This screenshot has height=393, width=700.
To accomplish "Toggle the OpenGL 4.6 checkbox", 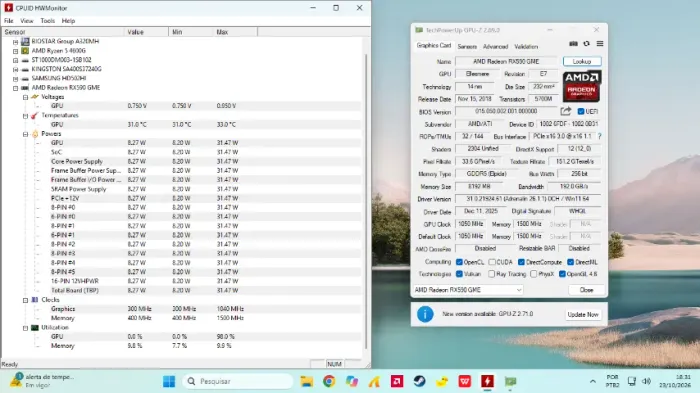I will coord(562,274).
